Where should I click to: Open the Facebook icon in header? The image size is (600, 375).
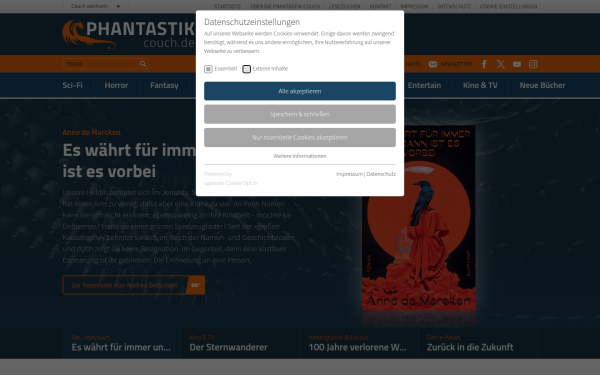tap(484, 64)
